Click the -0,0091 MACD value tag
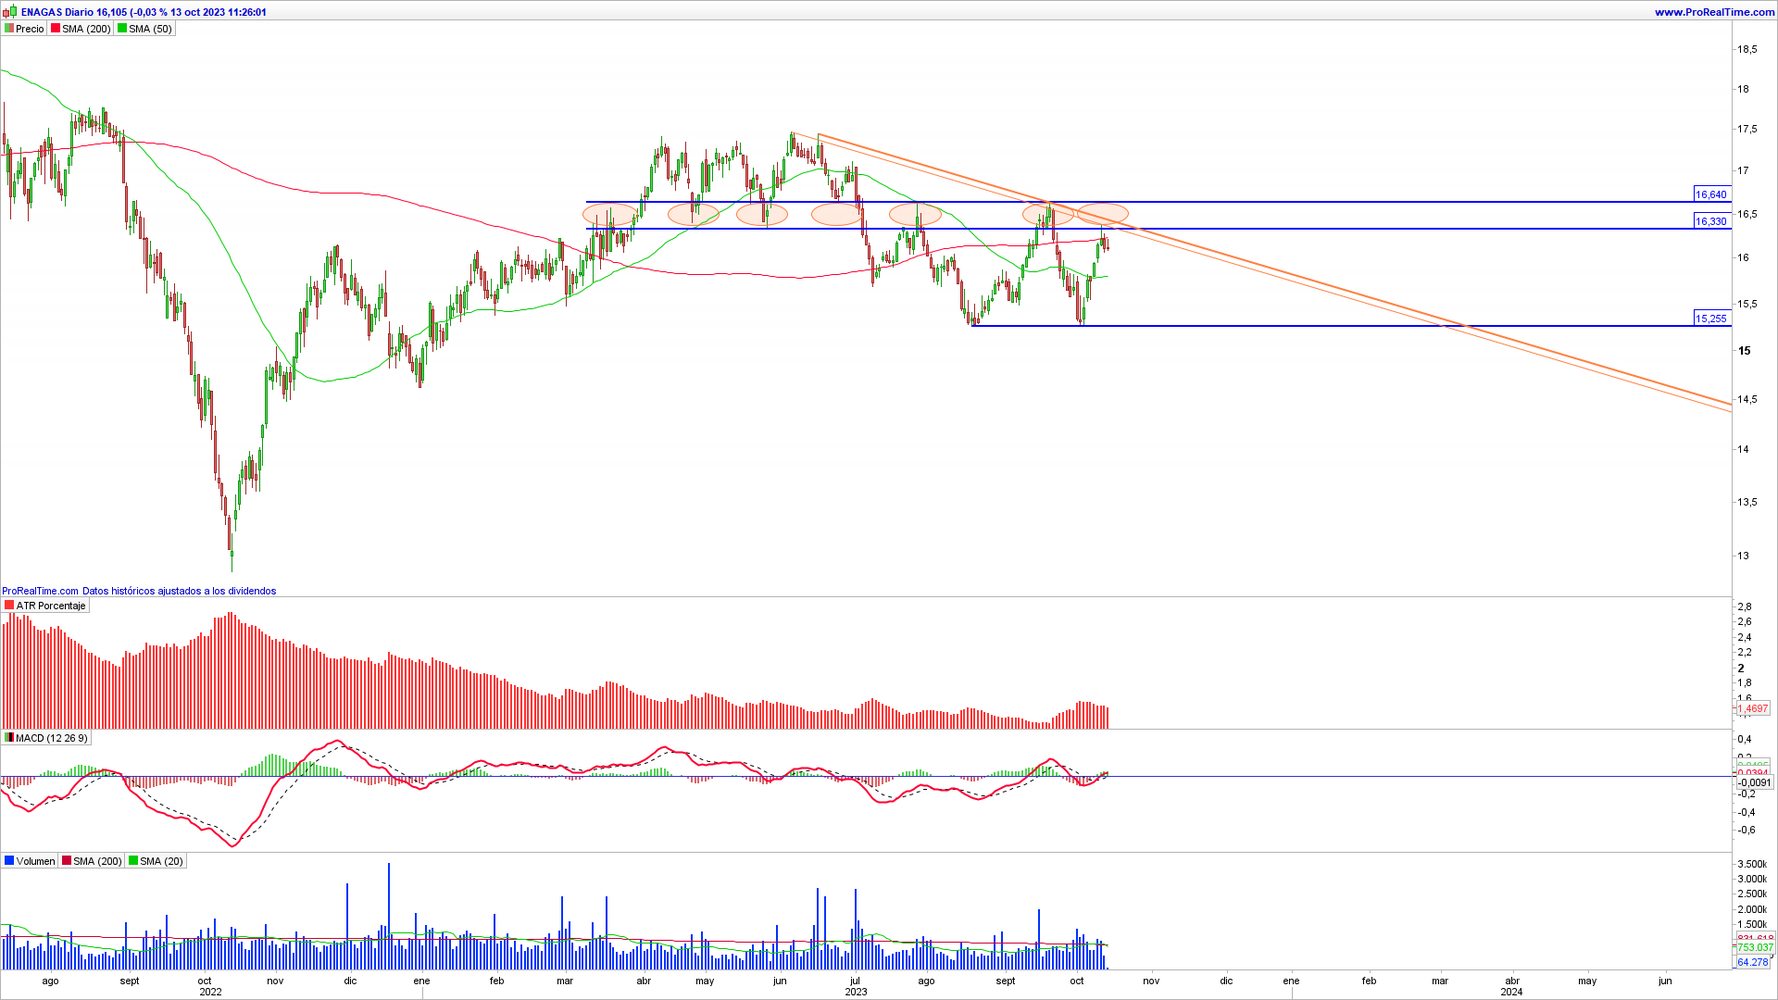The width and height of the screenshot is (1778, 1000). [1753, 783]
